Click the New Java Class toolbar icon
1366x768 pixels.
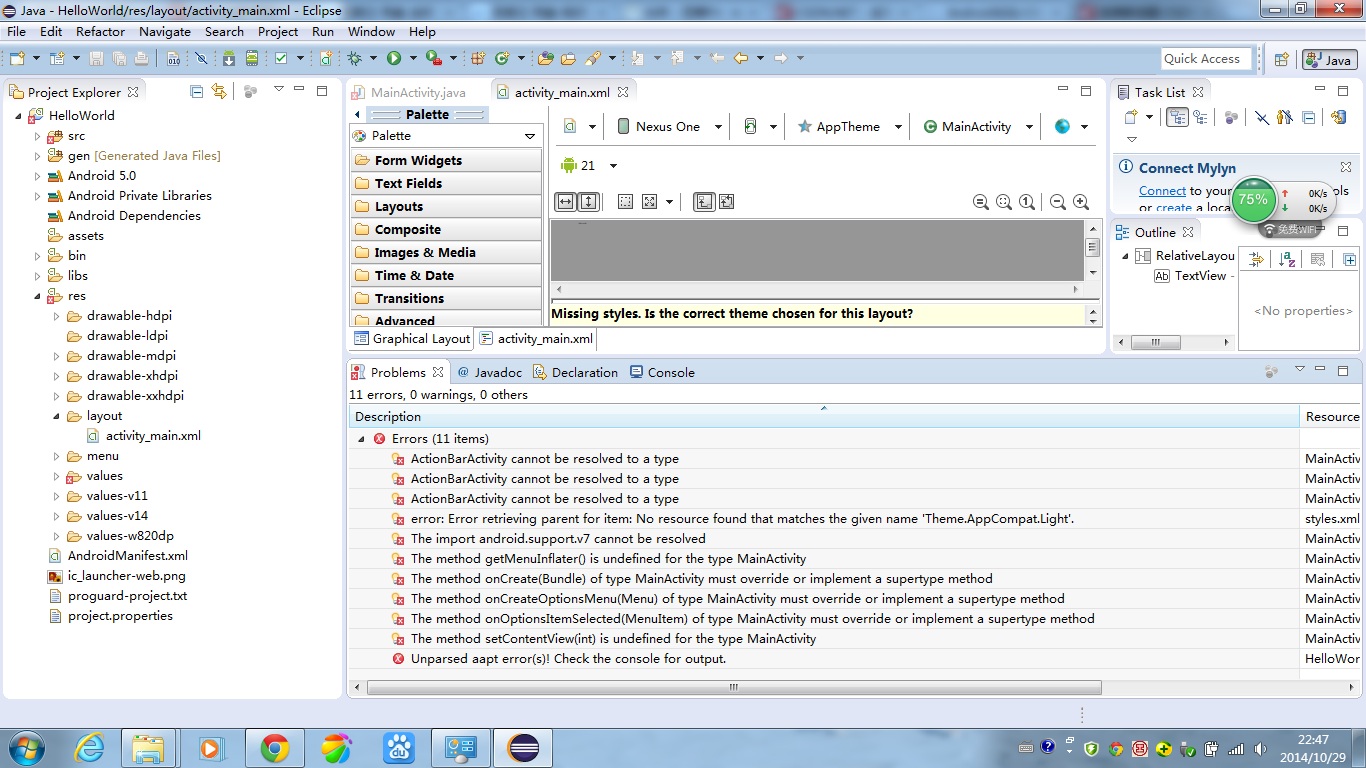point(502,59)
